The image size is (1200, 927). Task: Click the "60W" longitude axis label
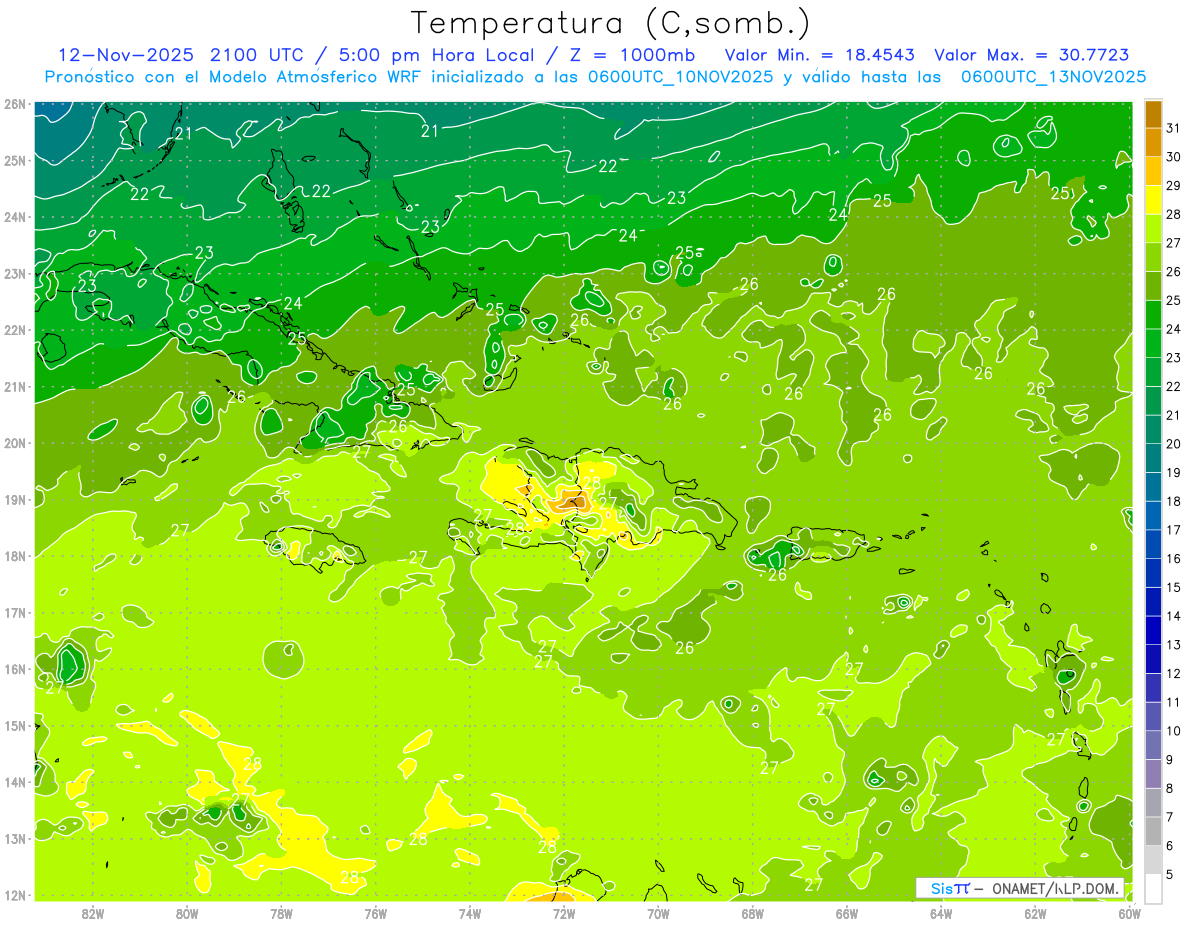click(1129, 912)
